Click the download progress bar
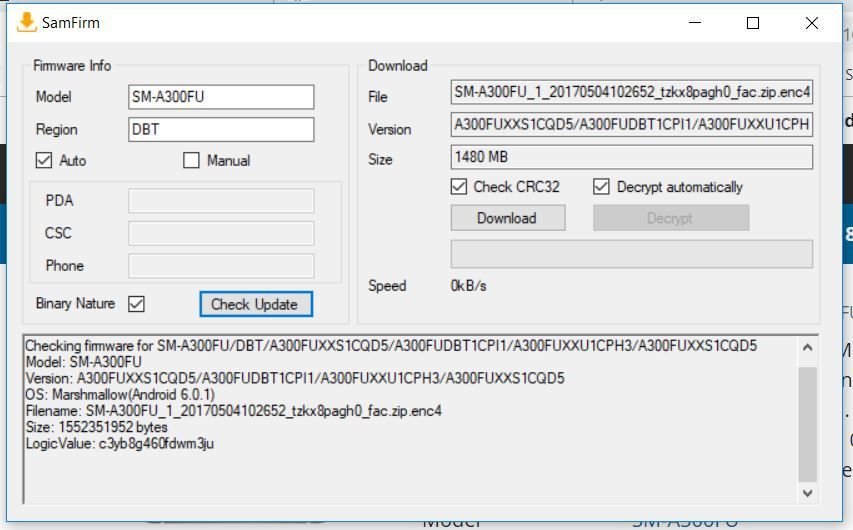This screenshot has width=853, height=530. click(632, 254)
